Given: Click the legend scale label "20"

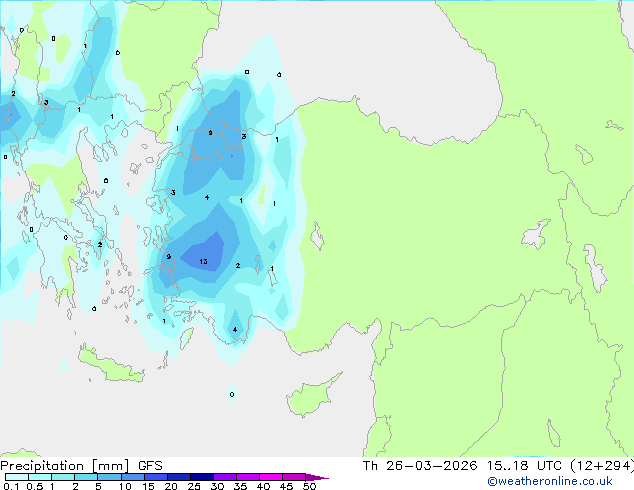Looking at the screenshot, I should click(171, 486).
